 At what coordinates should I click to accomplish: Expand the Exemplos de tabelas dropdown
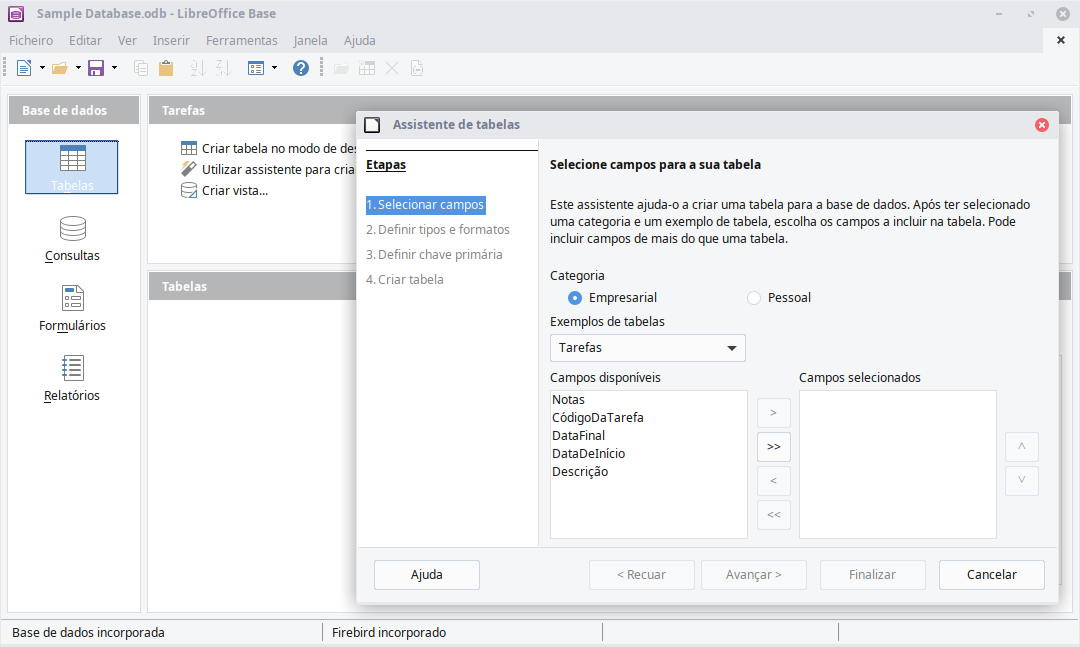click(732, 348)
